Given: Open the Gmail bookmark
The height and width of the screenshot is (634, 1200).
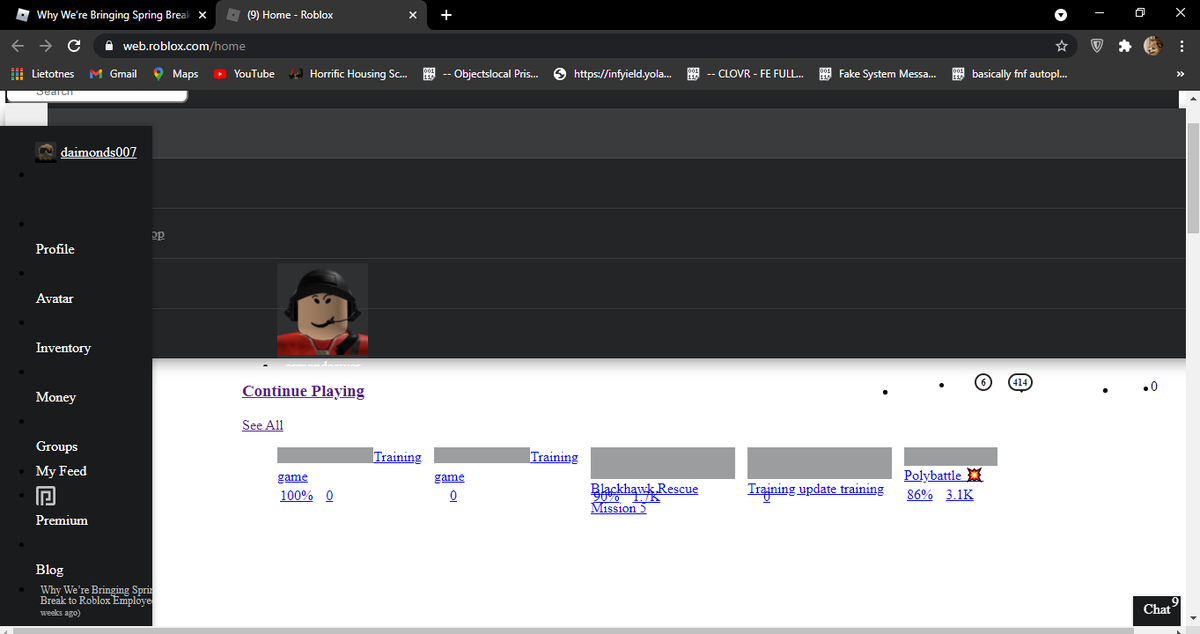Looking at the screenshot, I should pyautogui.click(x=113, y=74).
